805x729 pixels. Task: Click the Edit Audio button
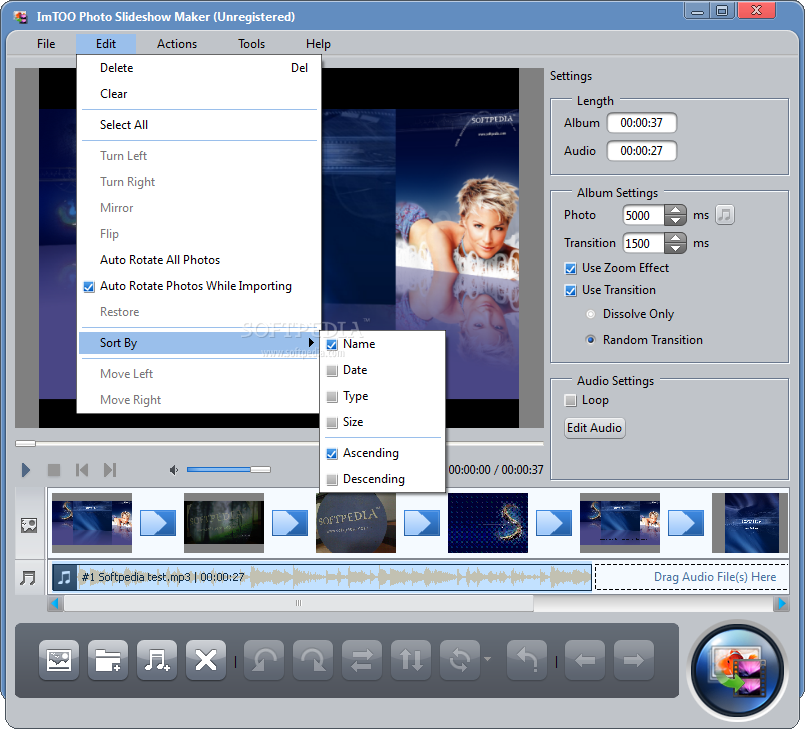(x=595, y=428)
